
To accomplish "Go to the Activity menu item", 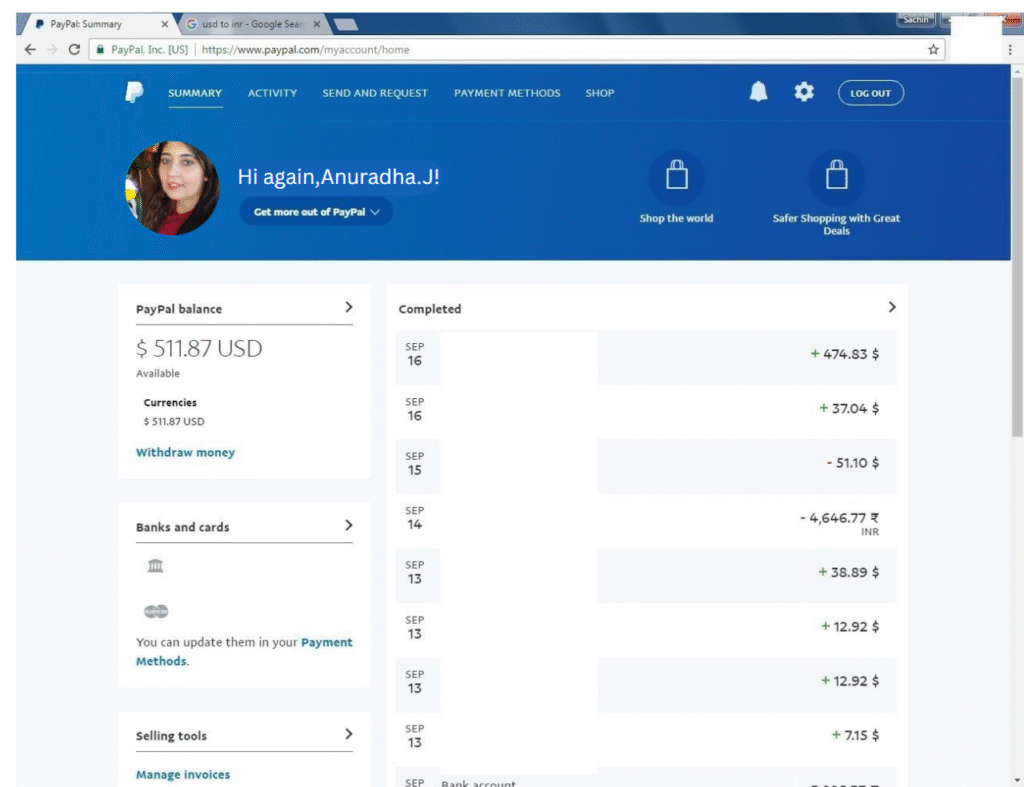I will tap(272, 93).
